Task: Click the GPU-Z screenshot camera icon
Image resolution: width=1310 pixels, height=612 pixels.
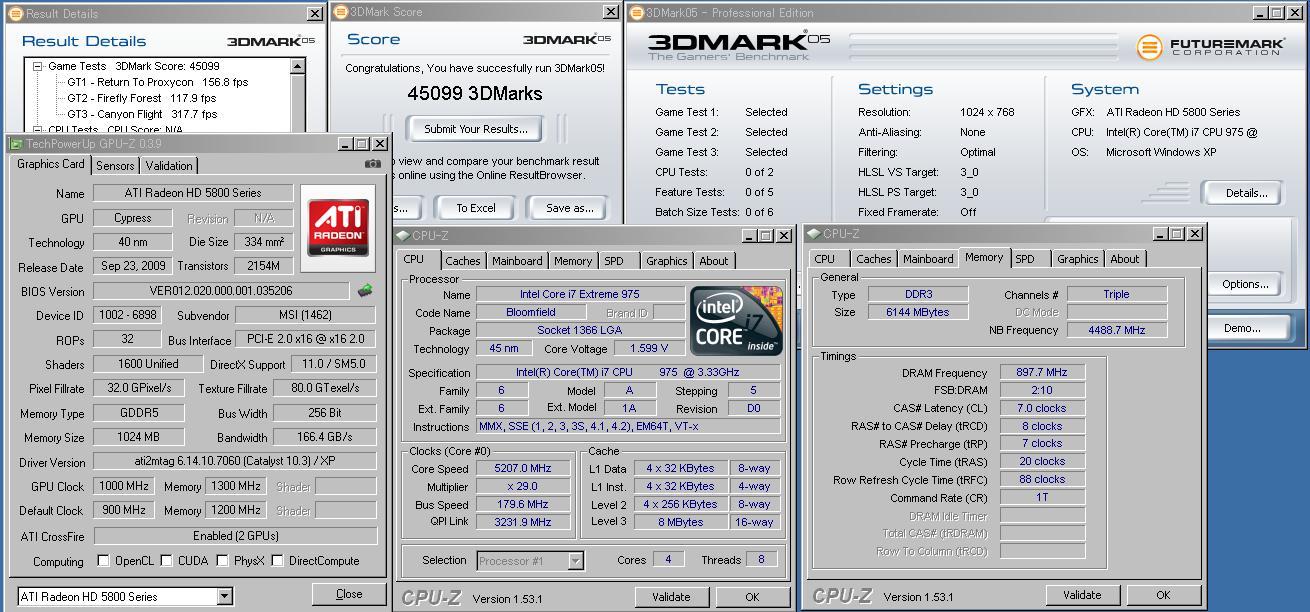Action: [x=373, y=164]
